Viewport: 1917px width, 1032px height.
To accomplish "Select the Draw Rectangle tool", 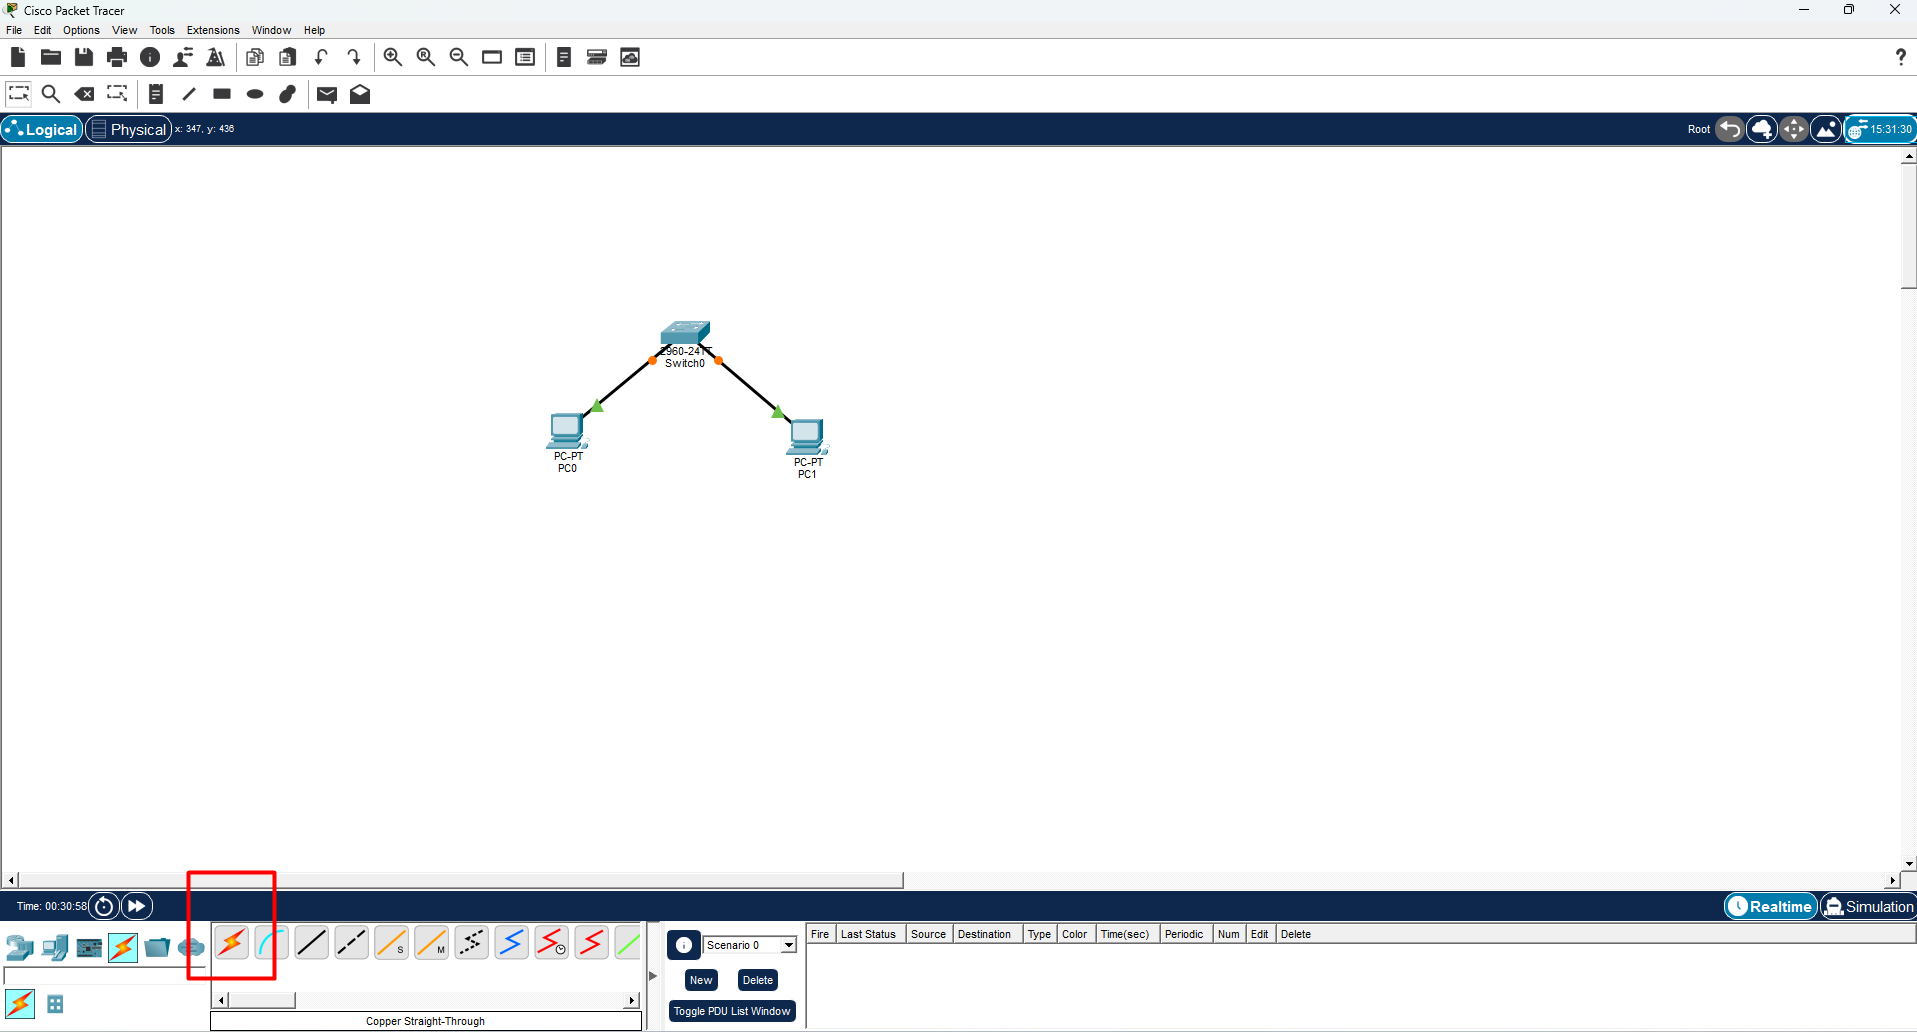I will pyautogui.click(x=222, y=94).
